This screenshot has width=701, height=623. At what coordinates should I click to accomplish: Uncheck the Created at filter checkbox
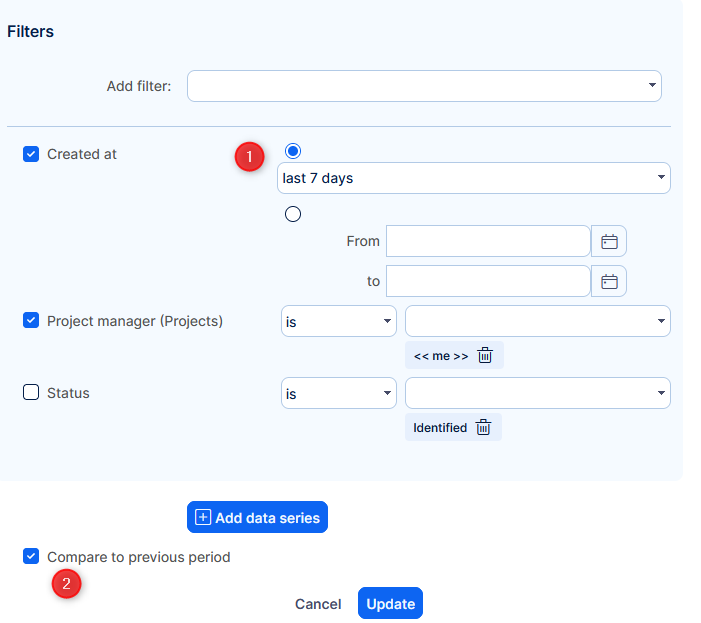(31, 154)
